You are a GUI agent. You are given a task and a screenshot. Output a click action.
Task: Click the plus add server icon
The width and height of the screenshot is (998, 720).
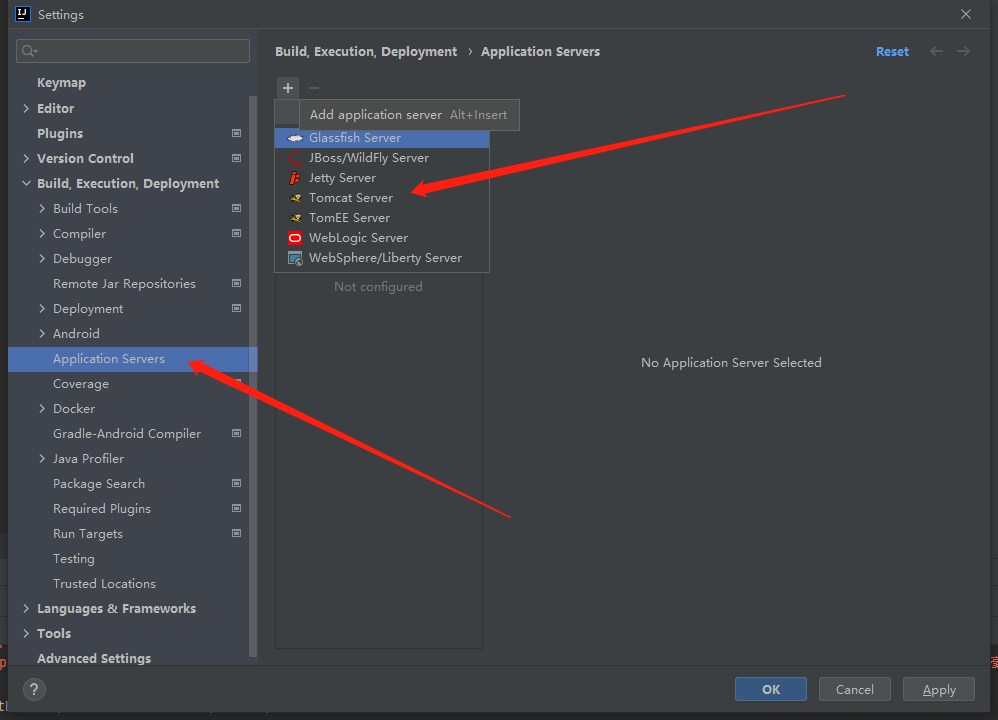point(288,88)
